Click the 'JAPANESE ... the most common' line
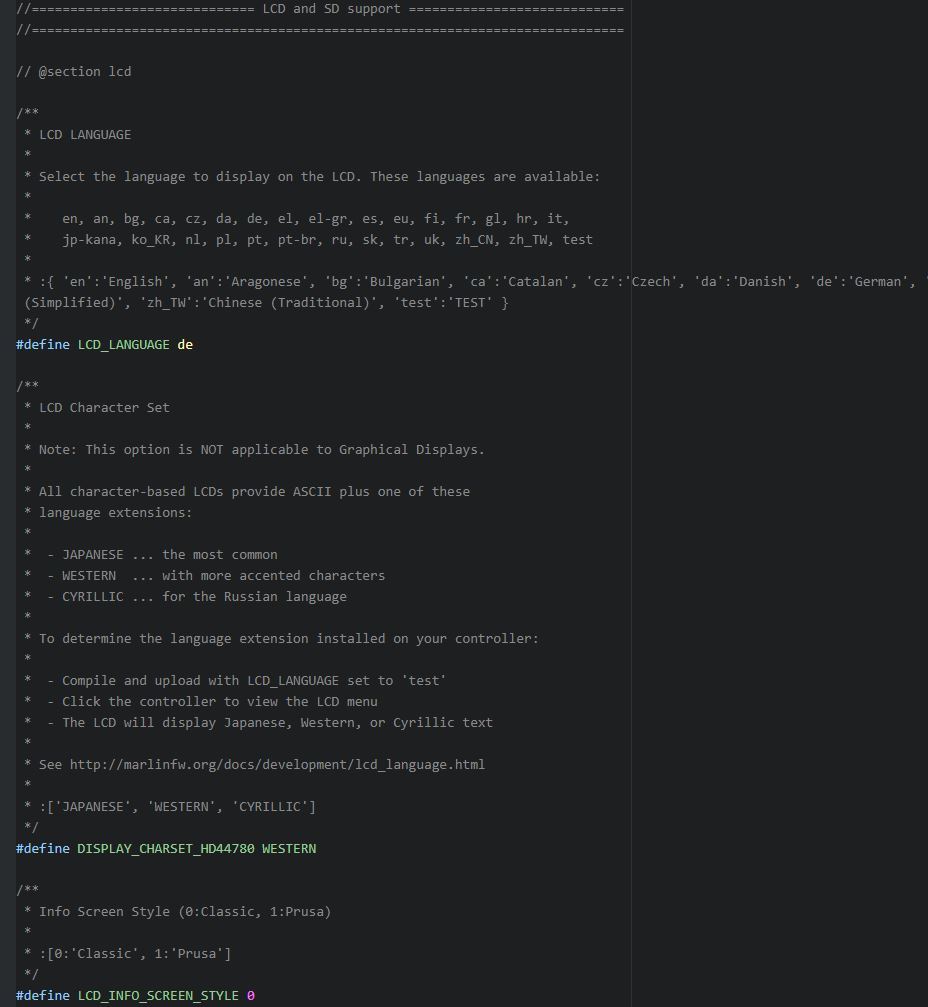Screen dimensions: 928x1007 click(x=170, y=555)
